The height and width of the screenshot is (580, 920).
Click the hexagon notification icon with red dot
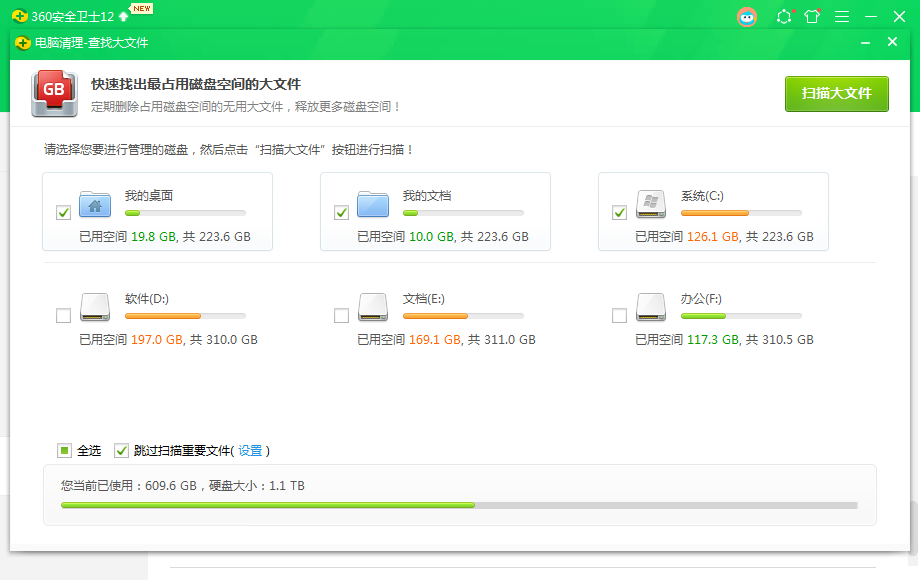784,17
